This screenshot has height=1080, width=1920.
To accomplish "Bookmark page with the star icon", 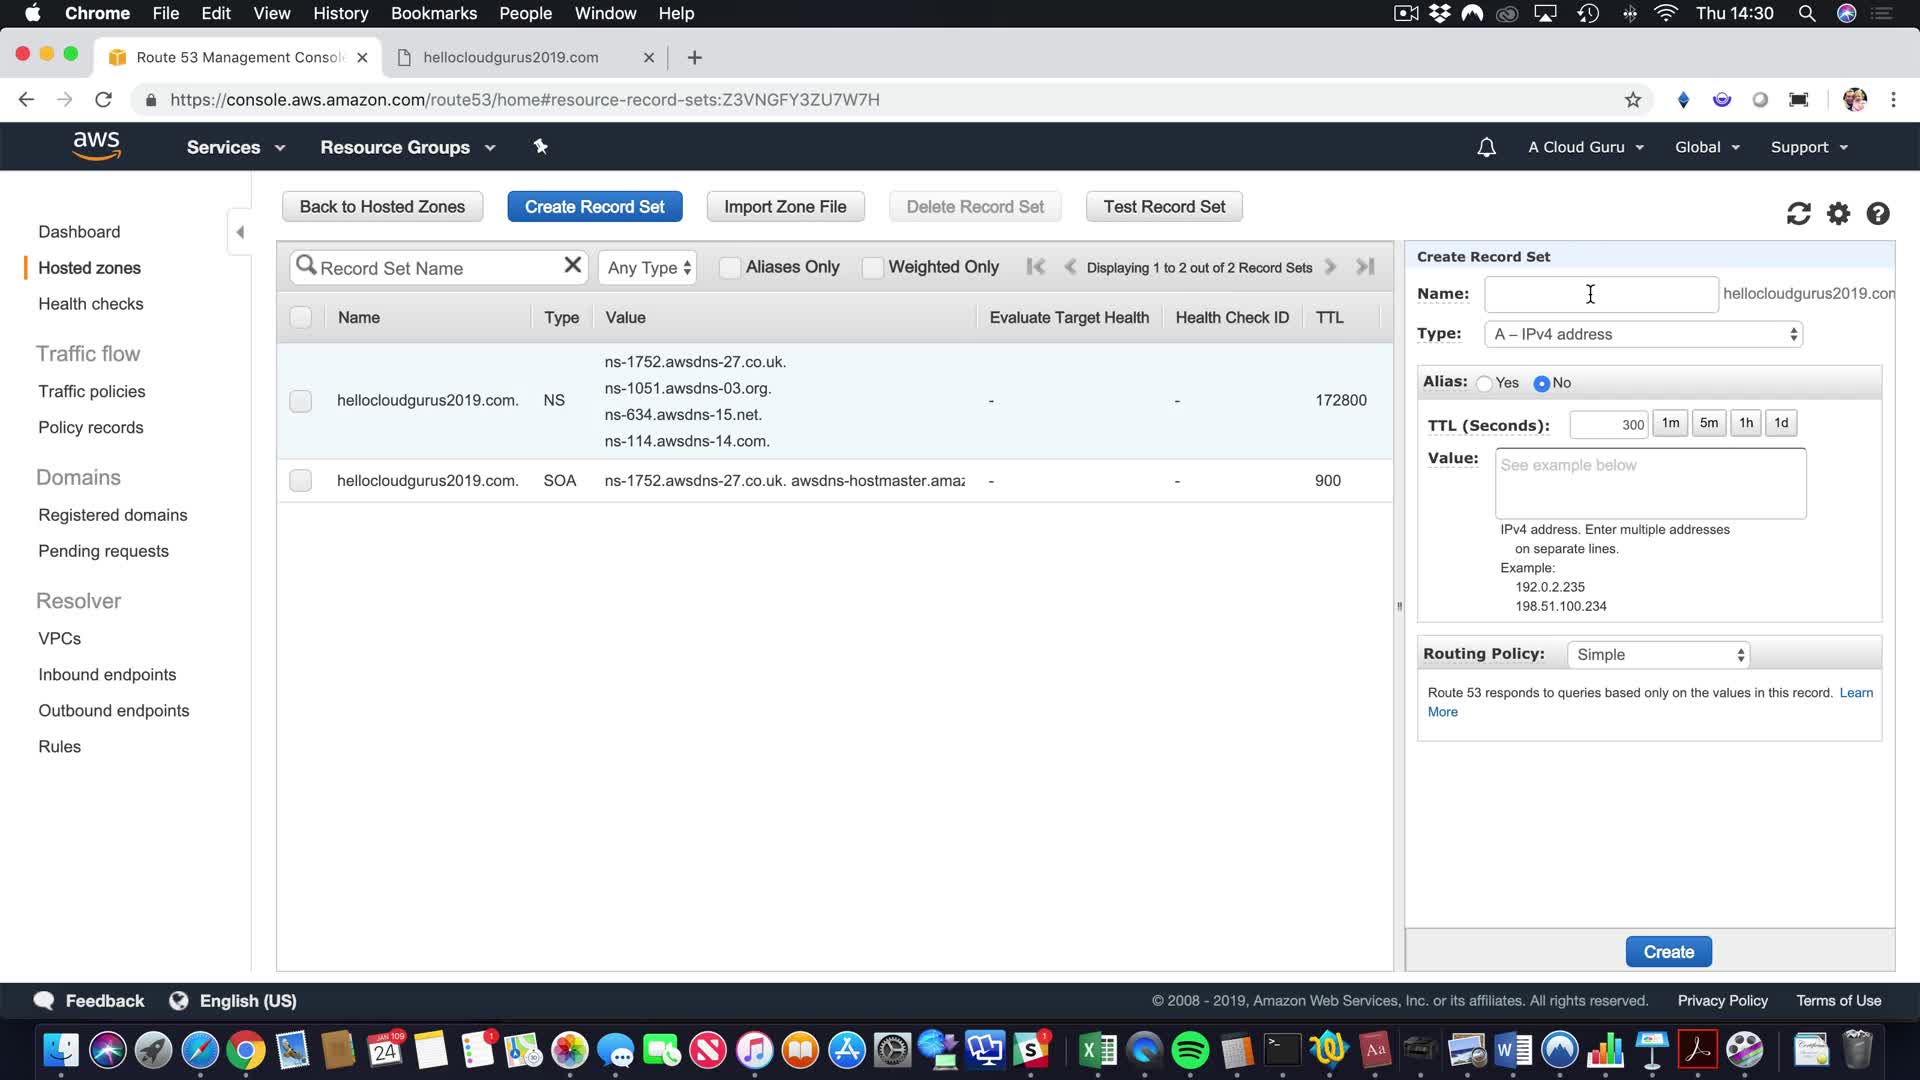I will tap(1633, 99).
